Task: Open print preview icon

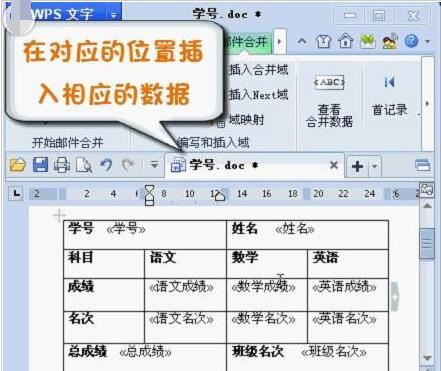Action: pos(84,165)
